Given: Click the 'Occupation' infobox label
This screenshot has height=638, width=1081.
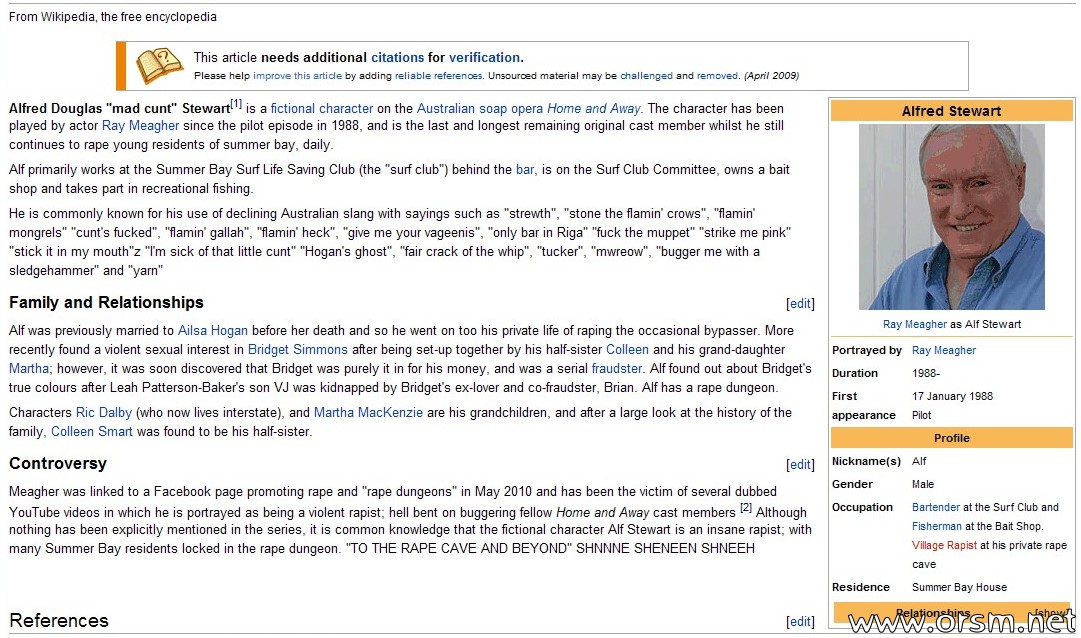Looking at the screenshot, I should [862, 508].
